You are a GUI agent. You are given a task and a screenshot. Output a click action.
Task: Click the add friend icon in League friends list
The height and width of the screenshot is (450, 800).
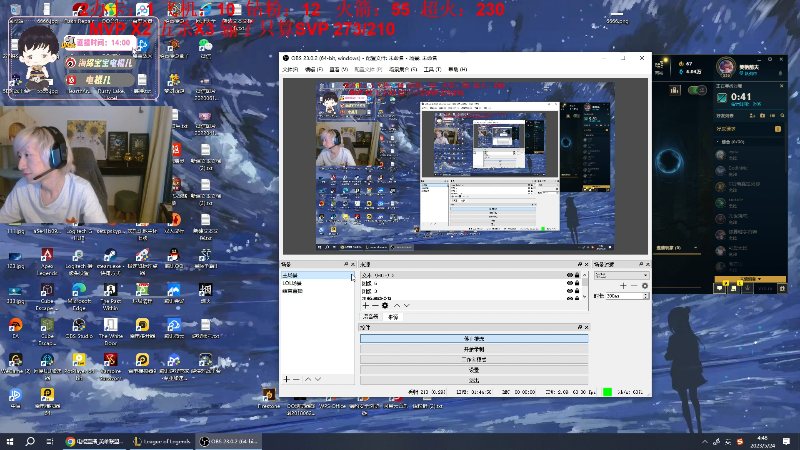click(x=753, y=116)
